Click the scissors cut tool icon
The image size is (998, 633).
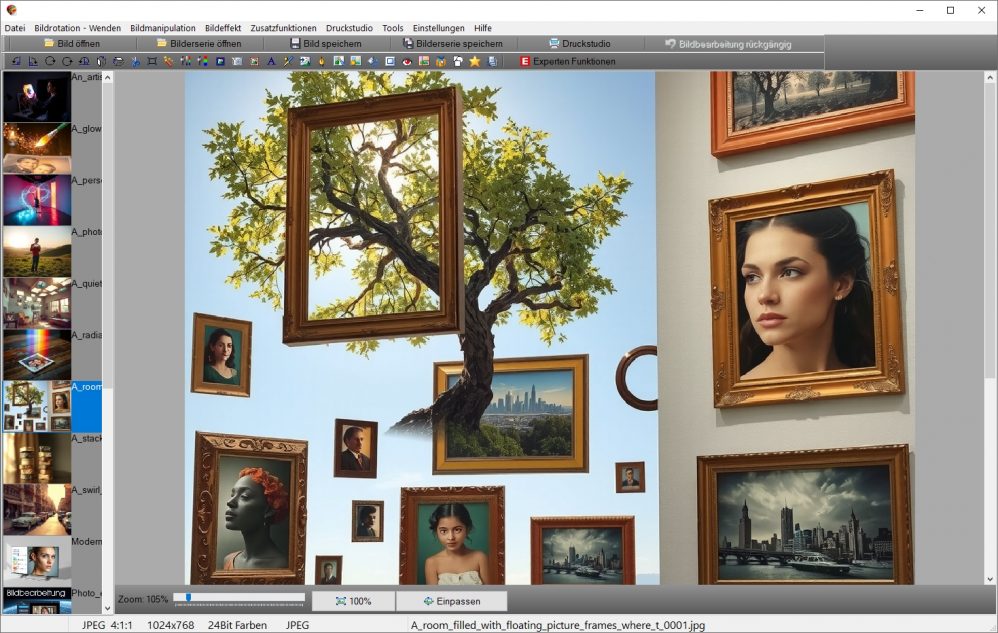[135, 62]
